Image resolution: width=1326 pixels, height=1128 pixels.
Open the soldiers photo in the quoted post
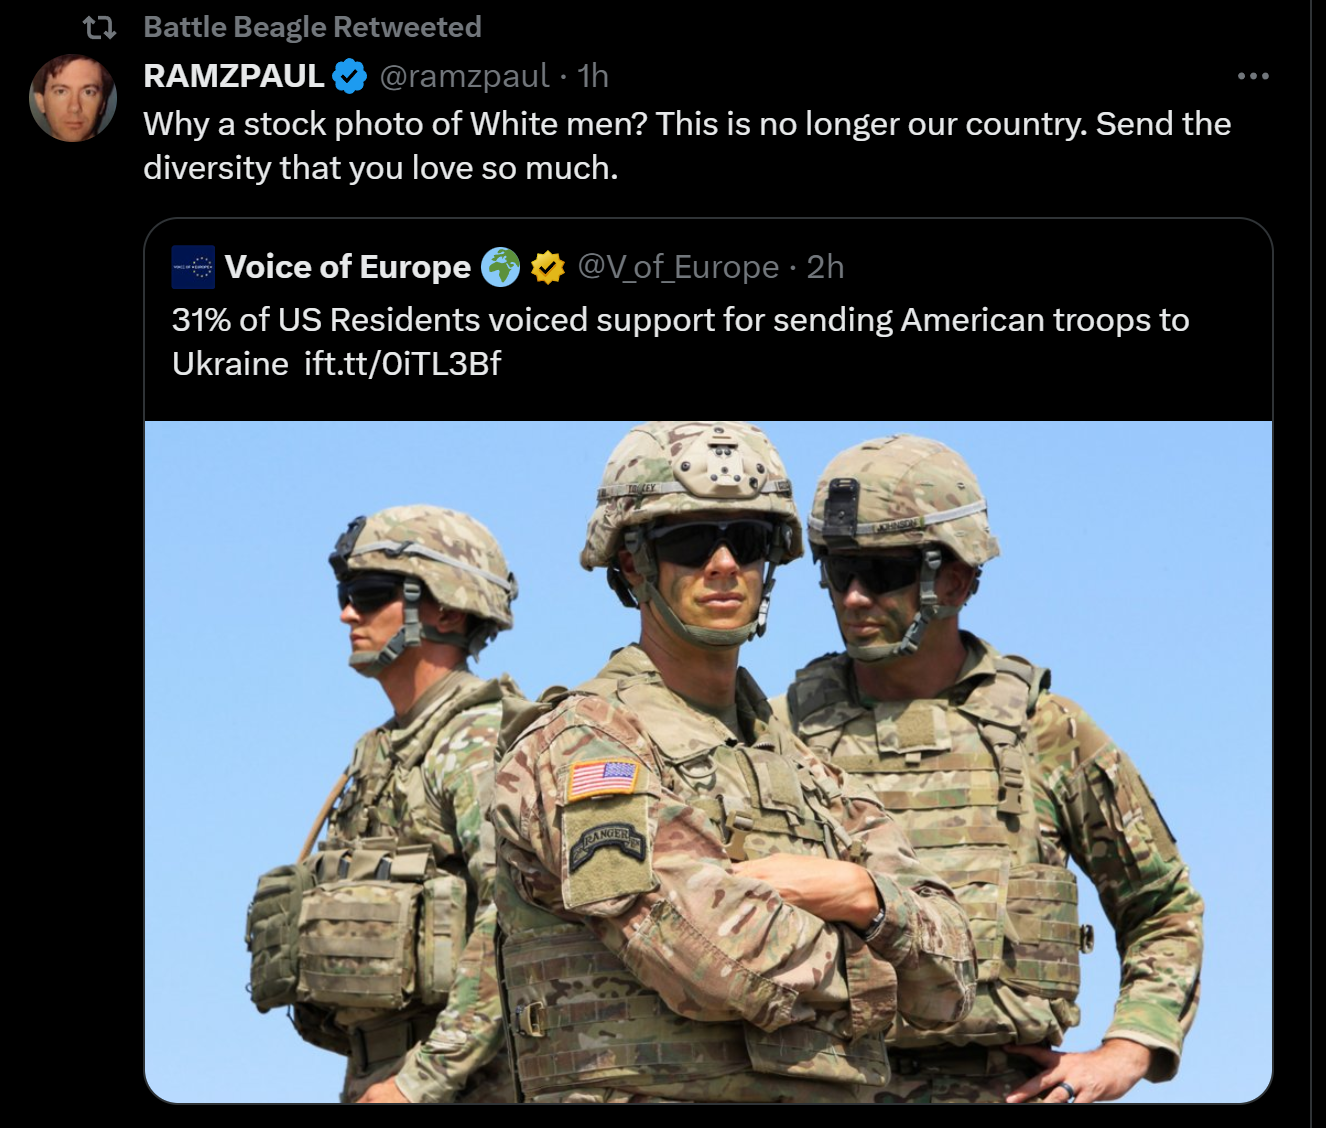click(708, 760)
